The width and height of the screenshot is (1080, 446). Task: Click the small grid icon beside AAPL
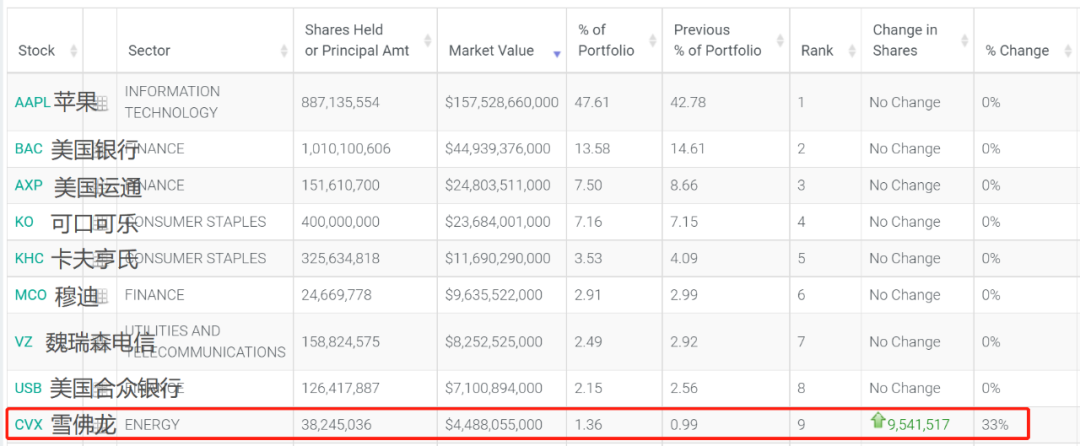(100, 103)
